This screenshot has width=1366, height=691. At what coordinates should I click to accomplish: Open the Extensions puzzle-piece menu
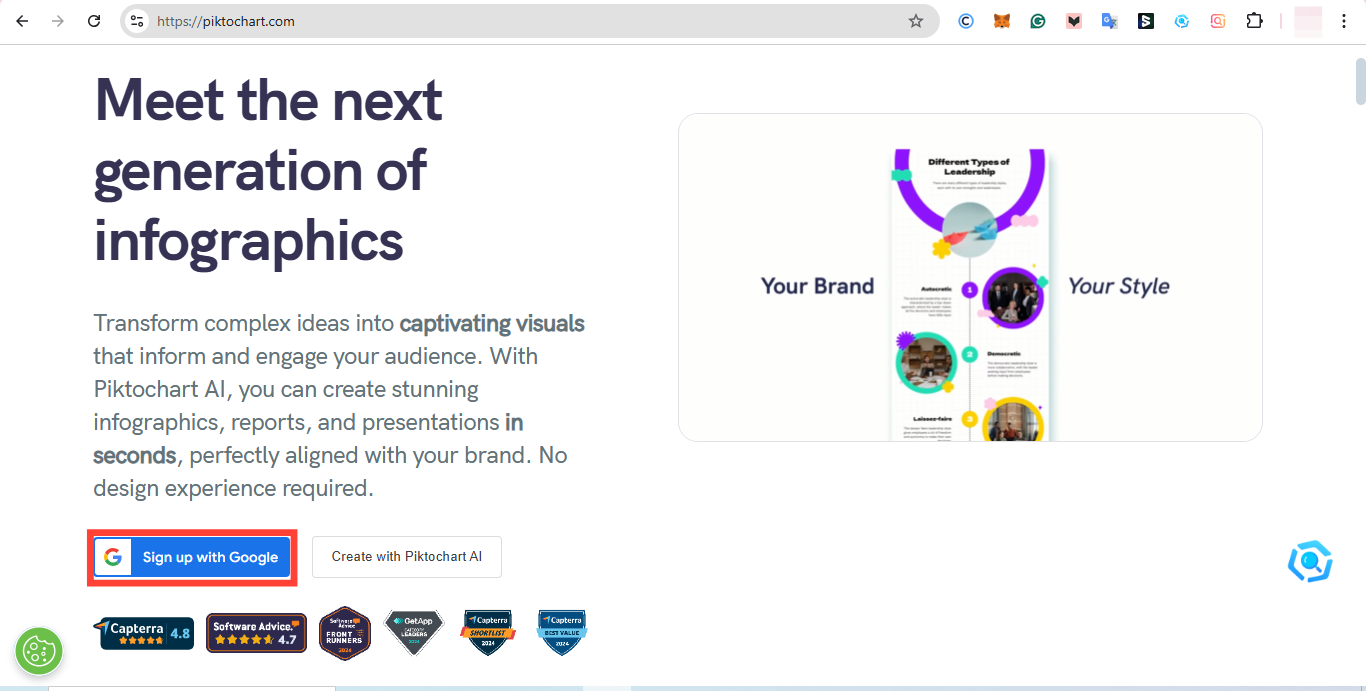point(1254,21)
